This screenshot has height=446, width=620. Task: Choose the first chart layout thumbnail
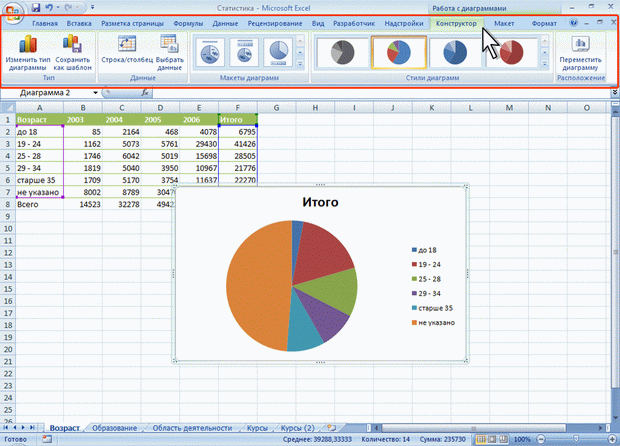[210, 52]
